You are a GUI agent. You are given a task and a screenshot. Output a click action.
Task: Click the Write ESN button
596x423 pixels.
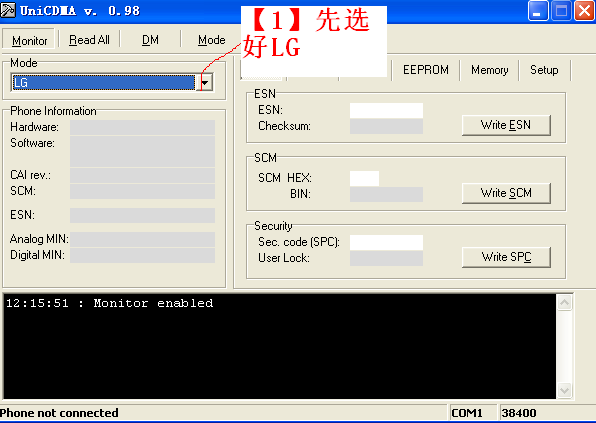click(x=506, y=125)
